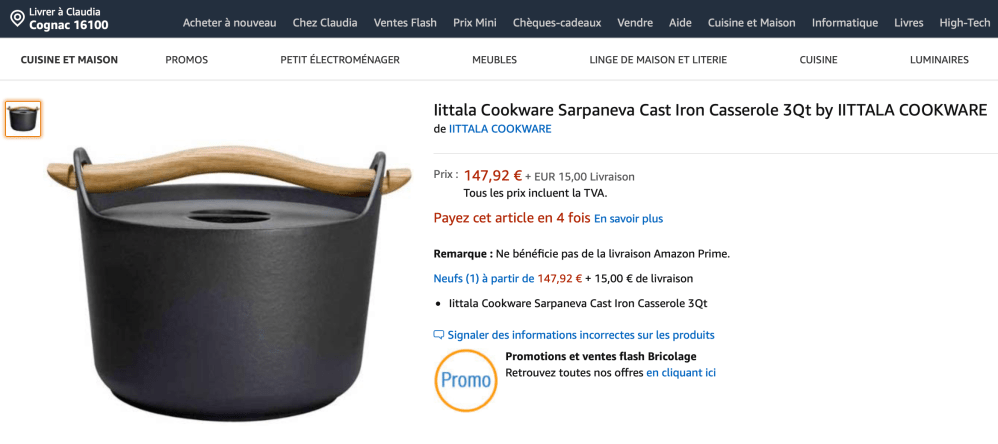This screenshot has height=444, width=998.
Task: Click the orange Promo circle badge
Action: pyautogui.click(x=466, y=380)
